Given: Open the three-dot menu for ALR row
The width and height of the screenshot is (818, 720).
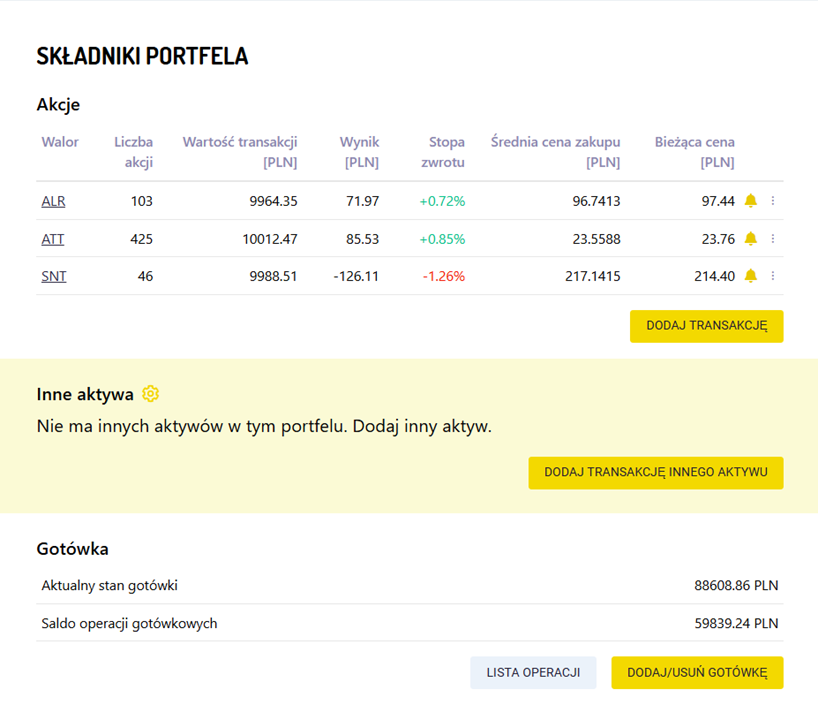Looking at the screenshot, I should (x=773, y=201).
